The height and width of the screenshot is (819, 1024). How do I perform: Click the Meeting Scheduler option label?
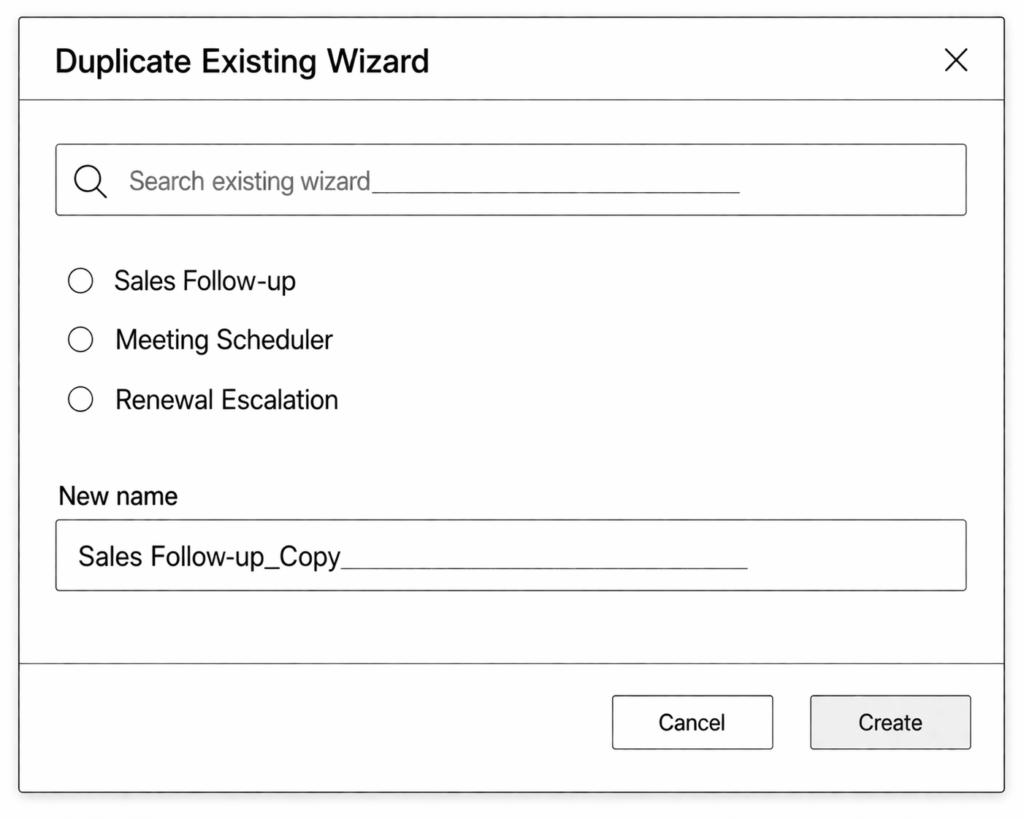point(224,340)
